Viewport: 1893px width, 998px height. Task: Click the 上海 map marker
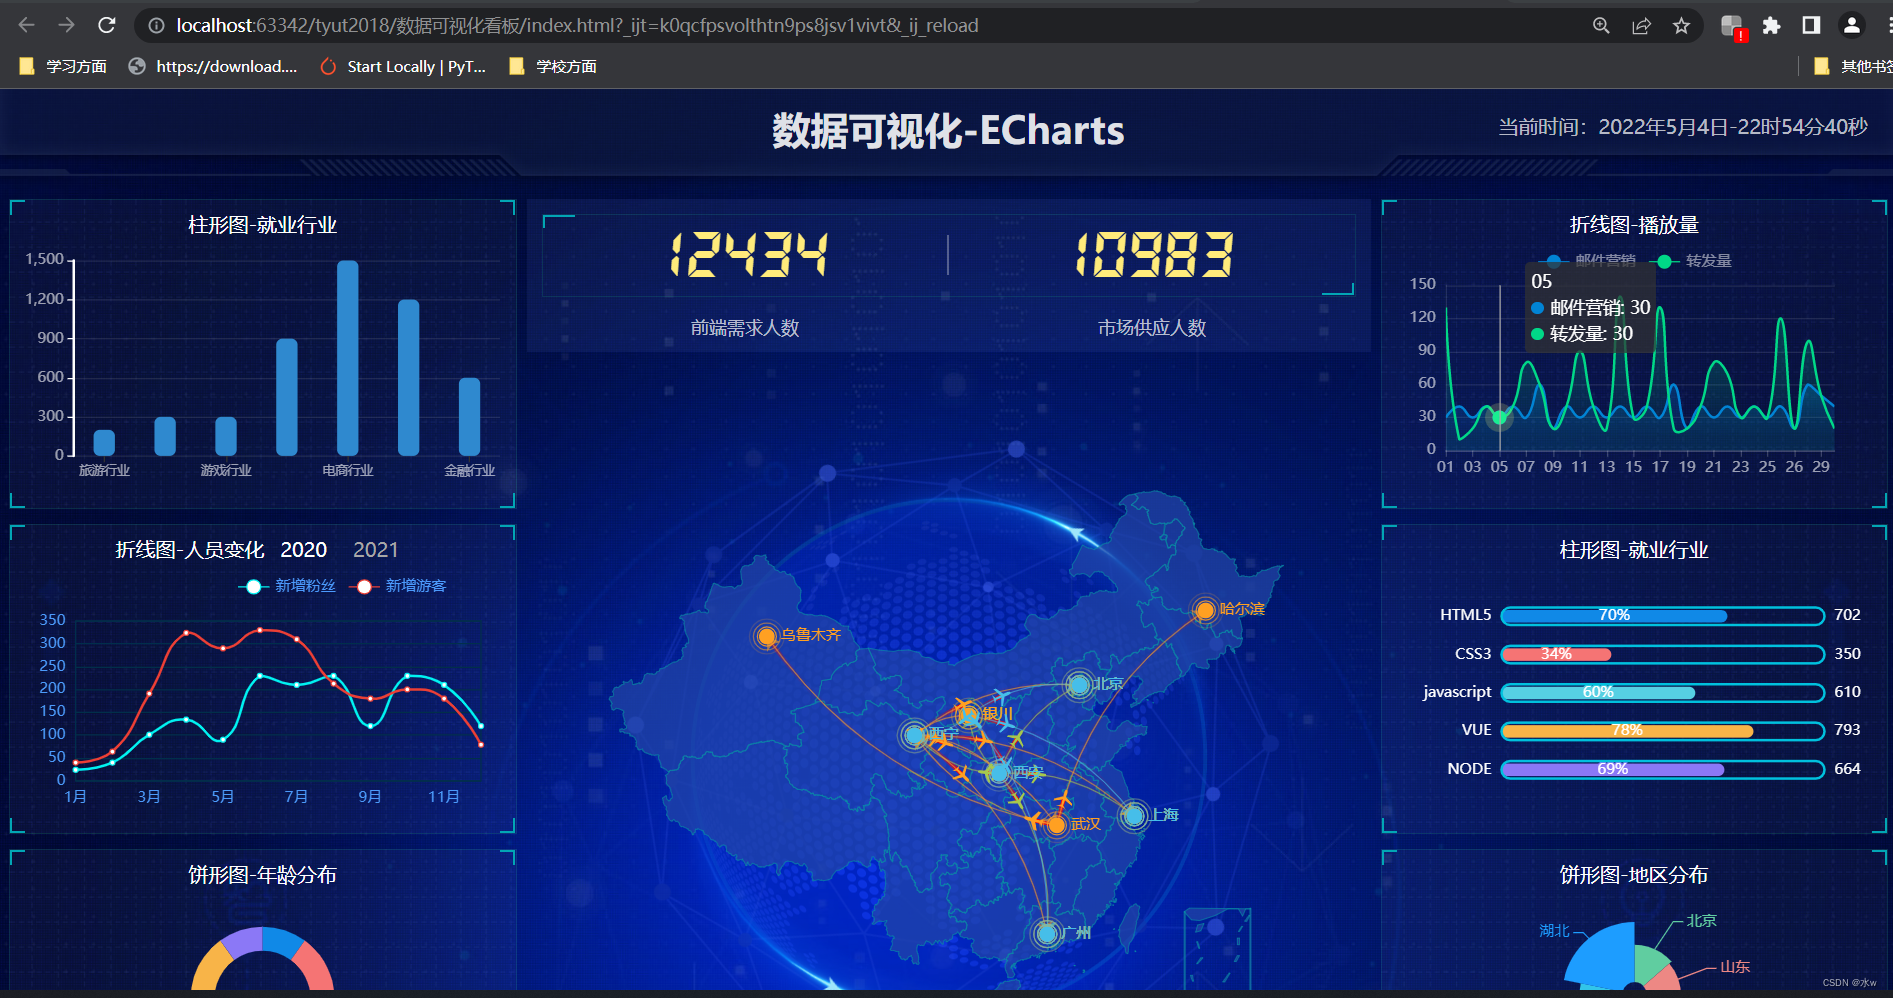(1133, 816)
